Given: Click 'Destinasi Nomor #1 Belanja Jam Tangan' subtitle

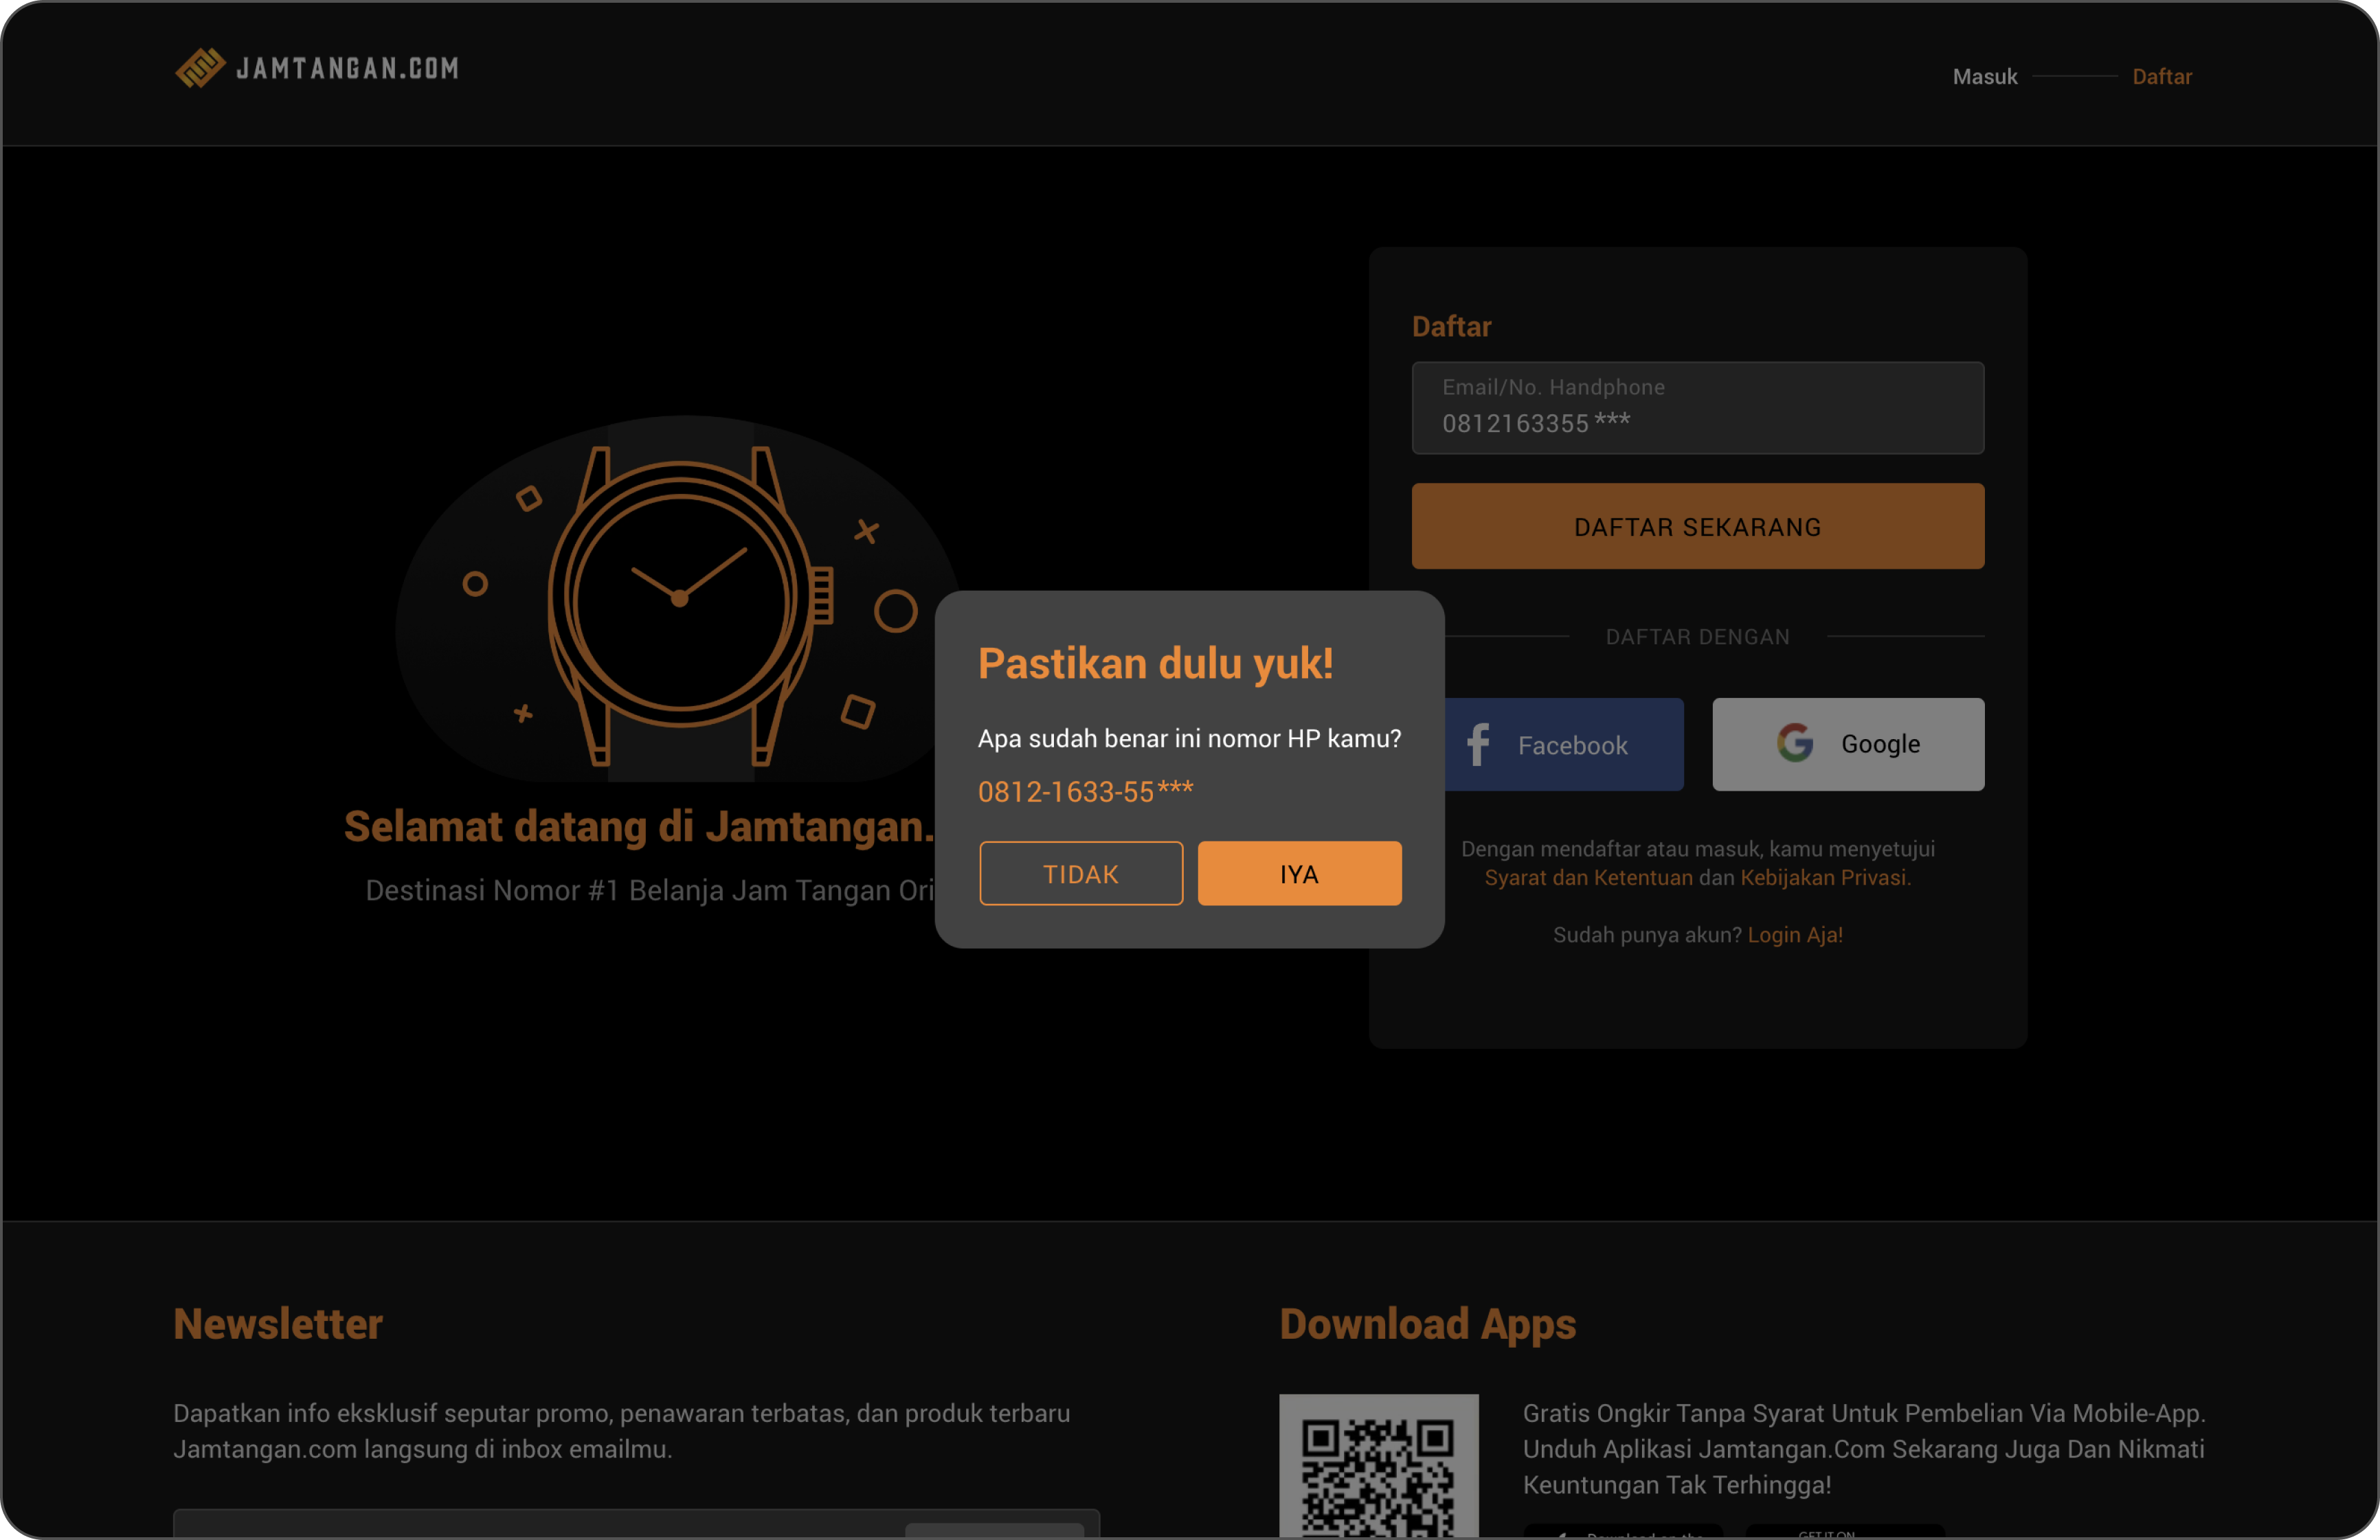Looking at the screenshot, I should (650, 891).
